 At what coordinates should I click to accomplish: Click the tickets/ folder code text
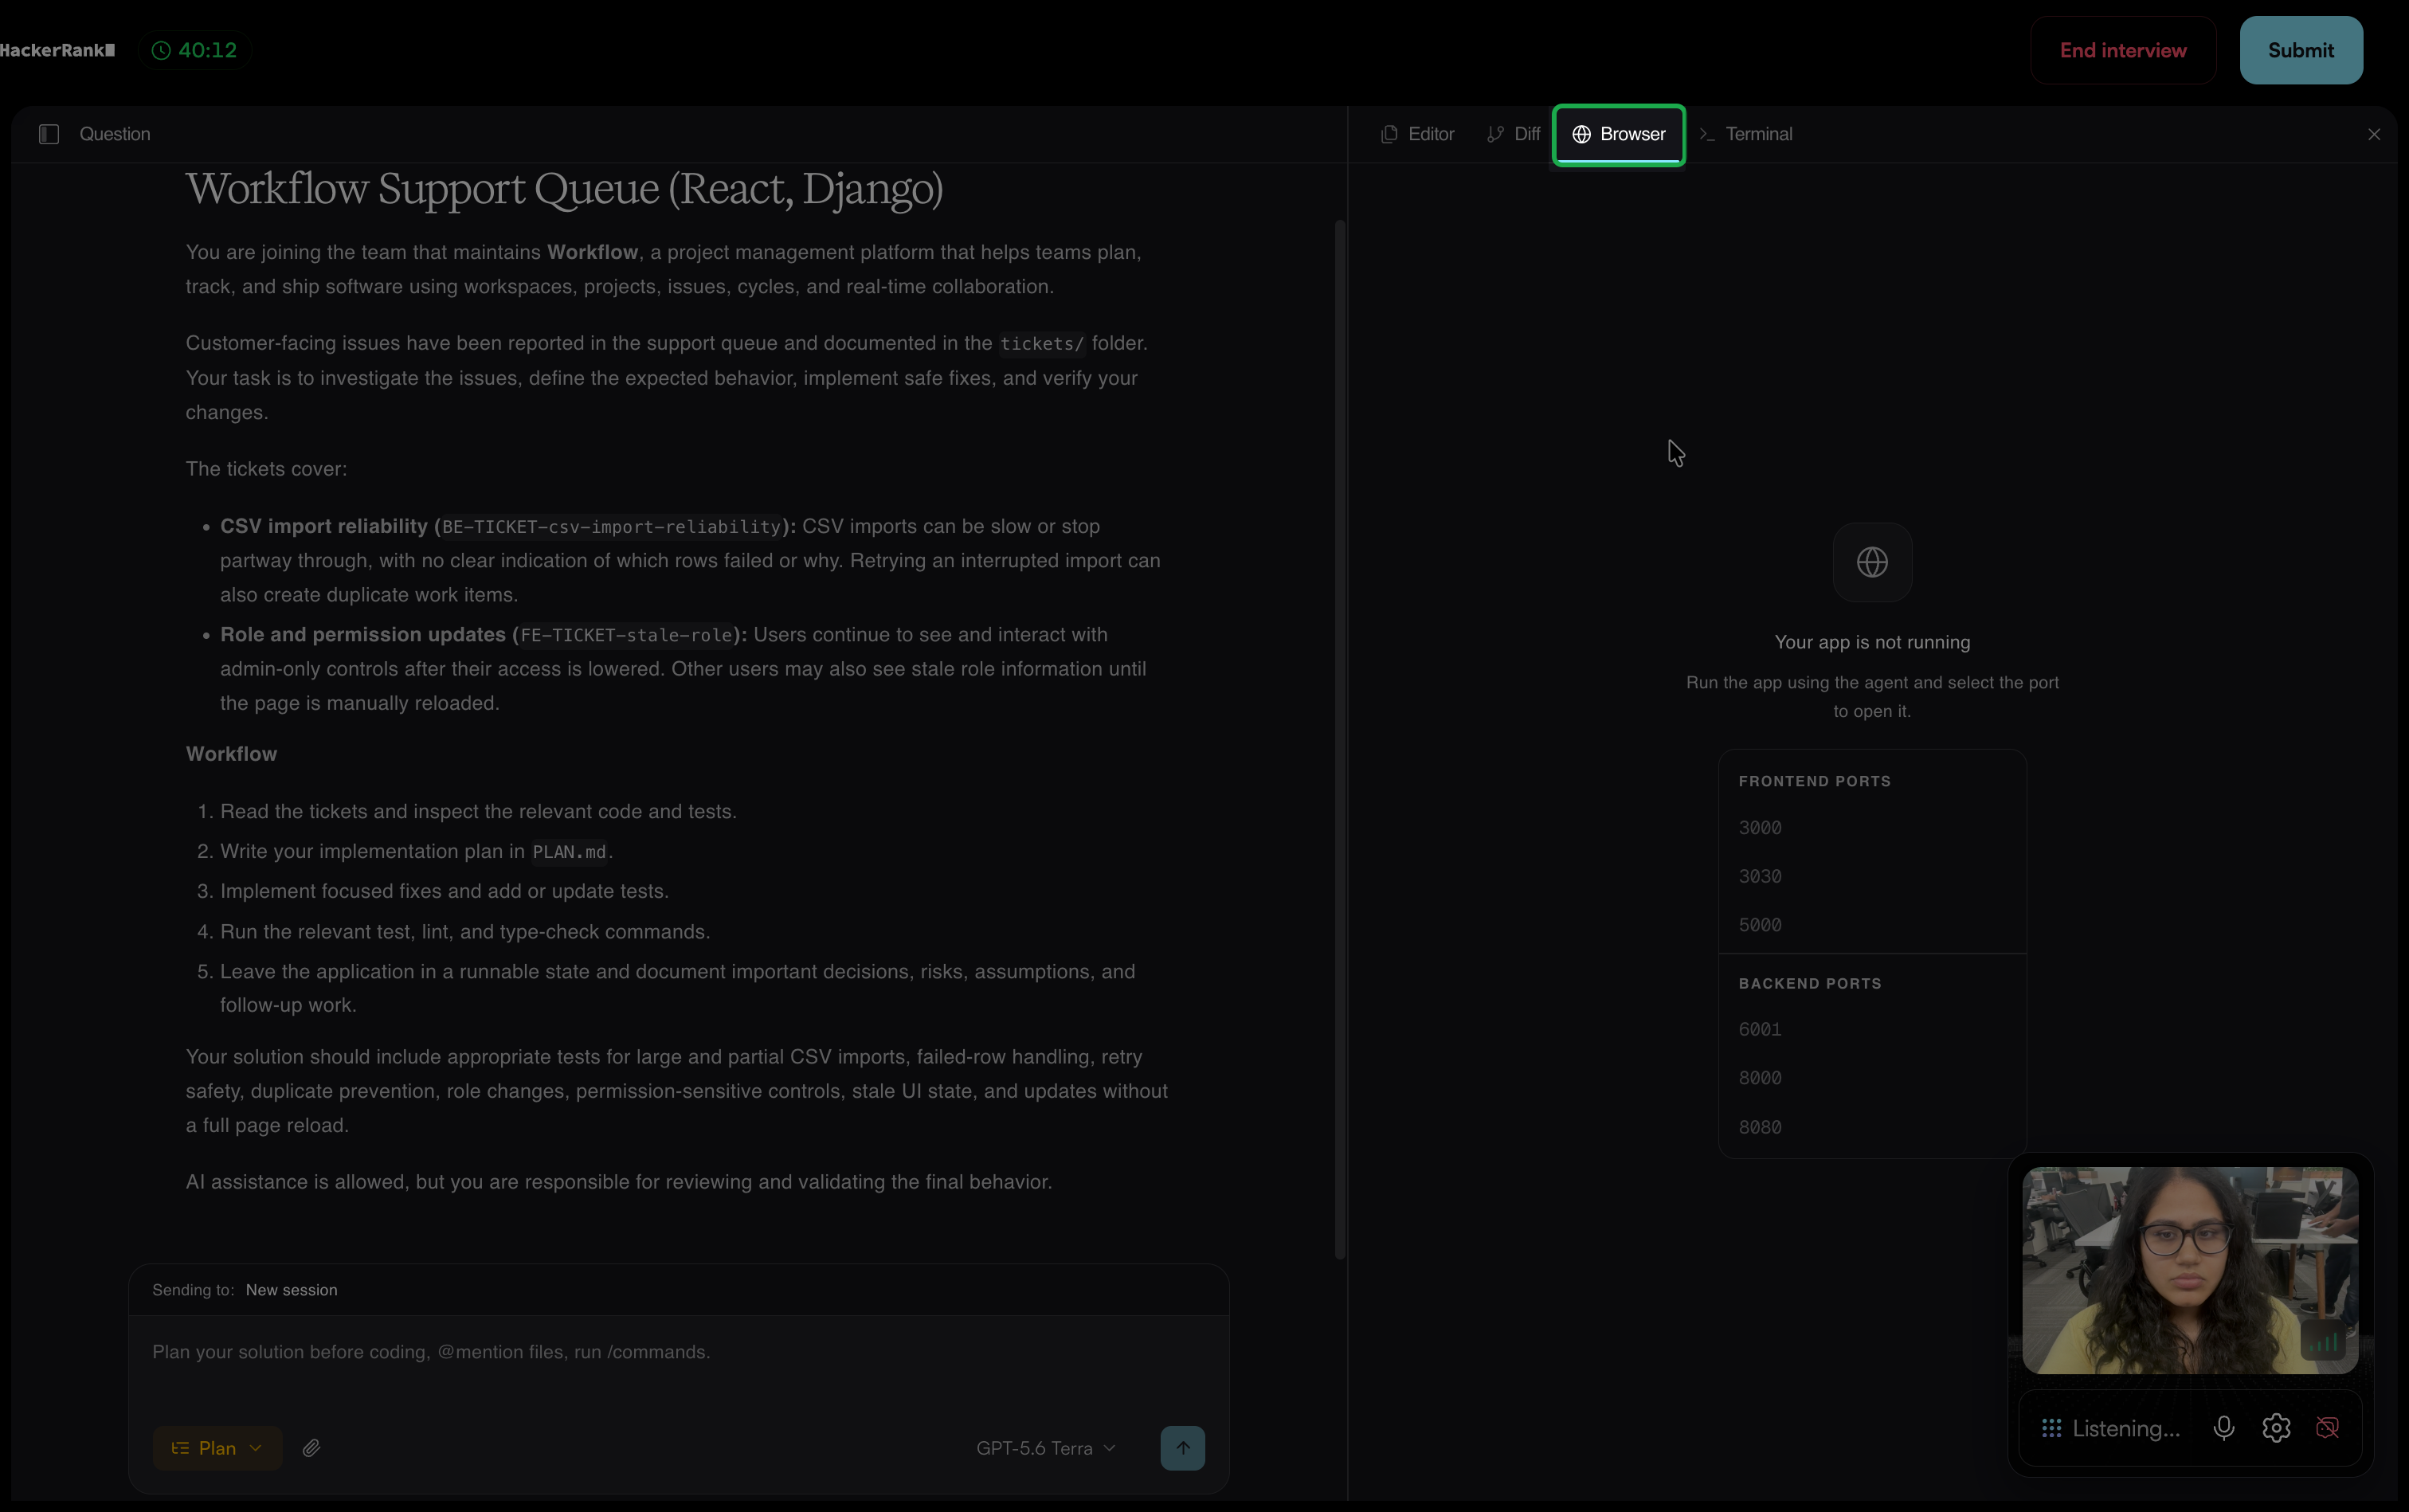tap(1042, 344)
